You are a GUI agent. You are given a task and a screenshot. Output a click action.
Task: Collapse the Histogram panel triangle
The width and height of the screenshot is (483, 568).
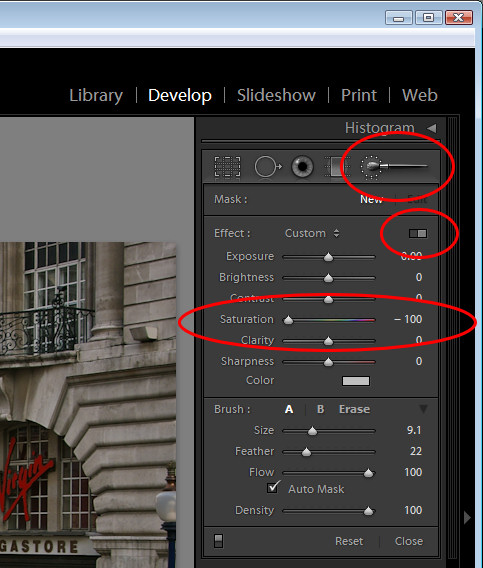pyautogui.click(x=432, y=128)
